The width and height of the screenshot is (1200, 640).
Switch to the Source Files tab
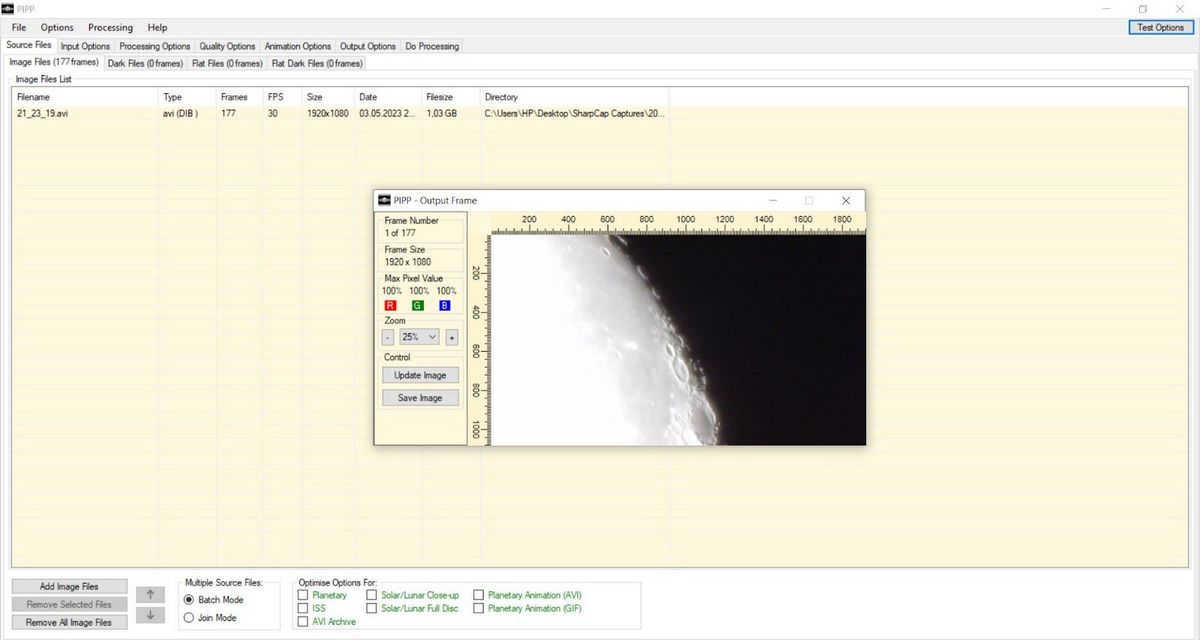coord(29,45)
